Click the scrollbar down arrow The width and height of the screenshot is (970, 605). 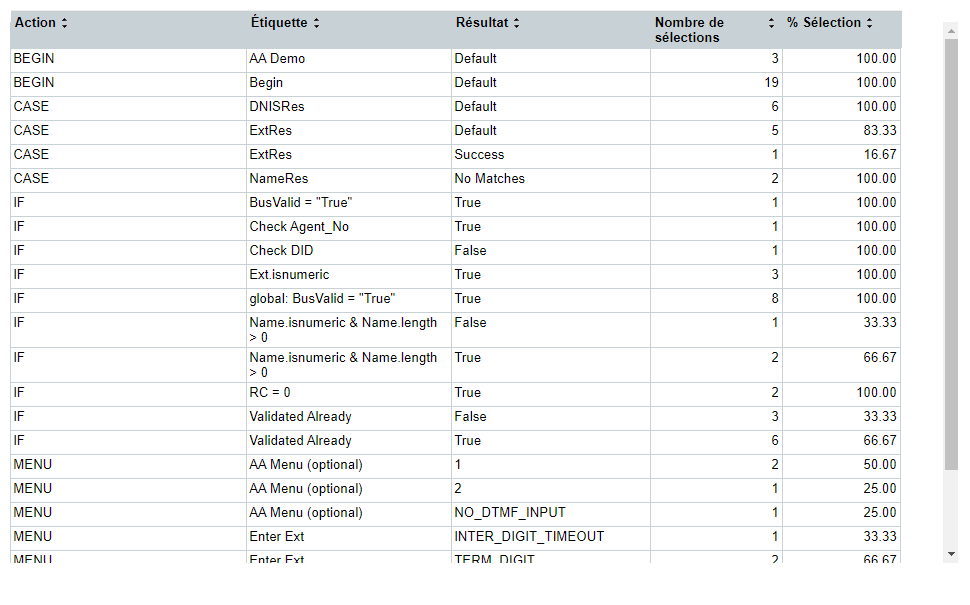(951, 554)
